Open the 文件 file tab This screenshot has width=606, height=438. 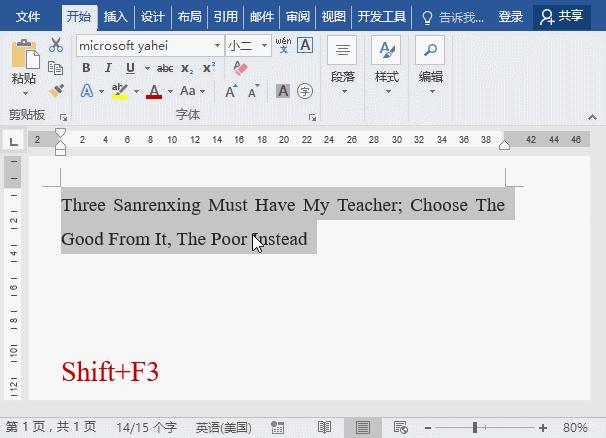[28, 16]
